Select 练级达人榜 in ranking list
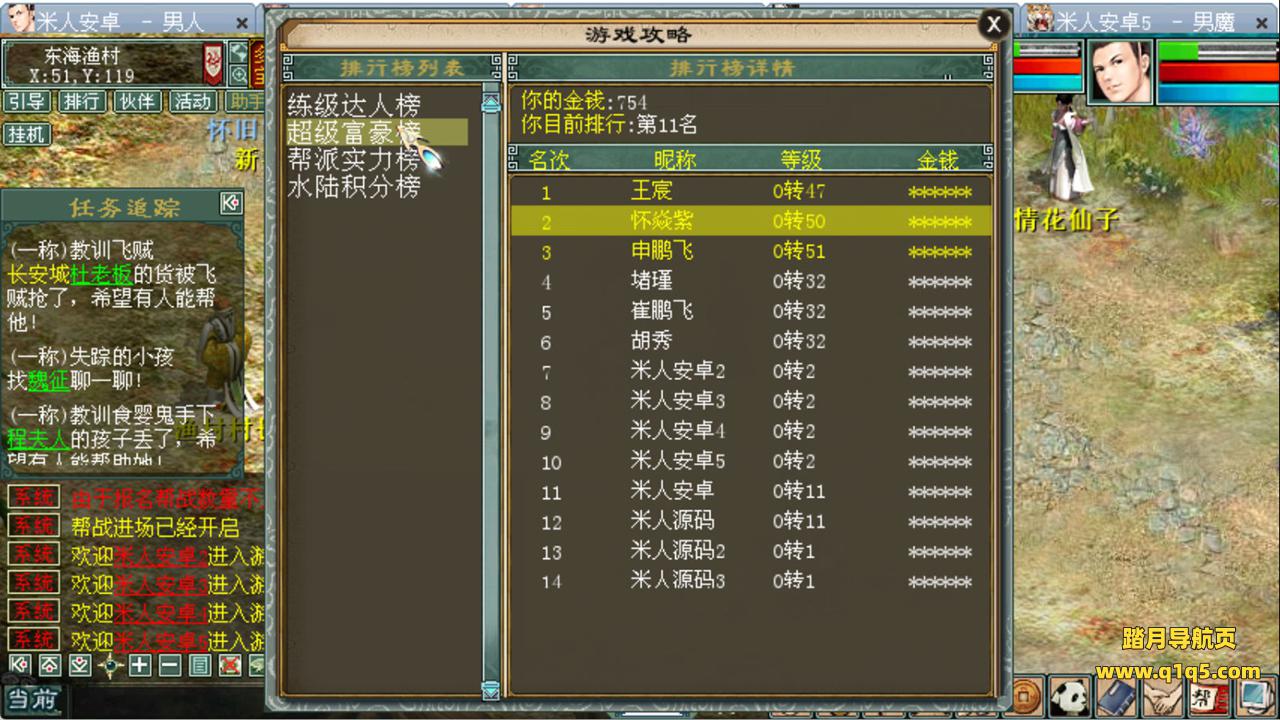This screenshot has width=1280, height=720. pyautogui.click(x=354, y=105)
